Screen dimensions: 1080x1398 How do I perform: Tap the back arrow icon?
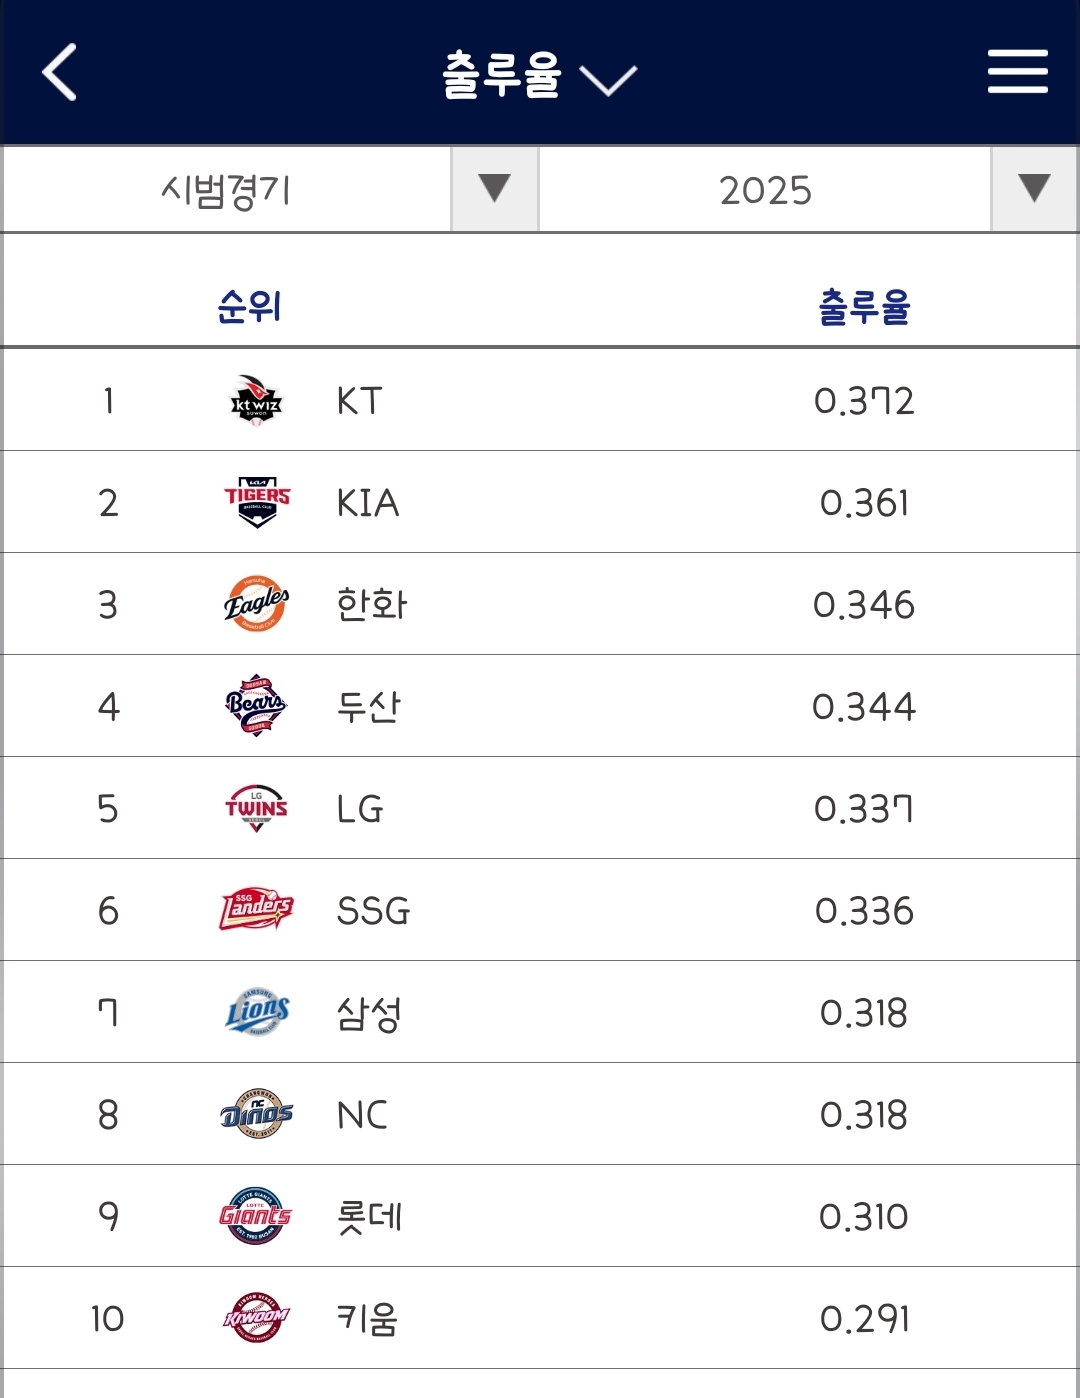click(x=60, y=72)
